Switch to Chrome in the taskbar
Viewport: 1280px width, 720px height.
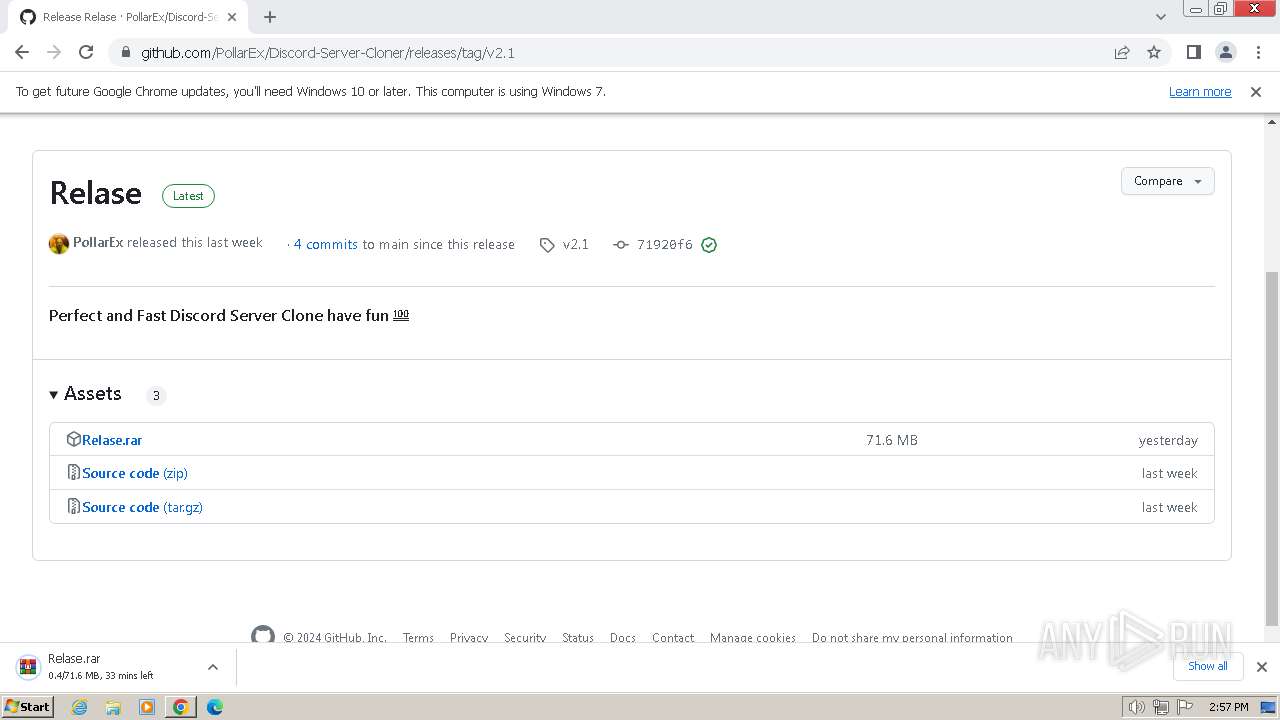pyautogui.click(x=181, y=707)
